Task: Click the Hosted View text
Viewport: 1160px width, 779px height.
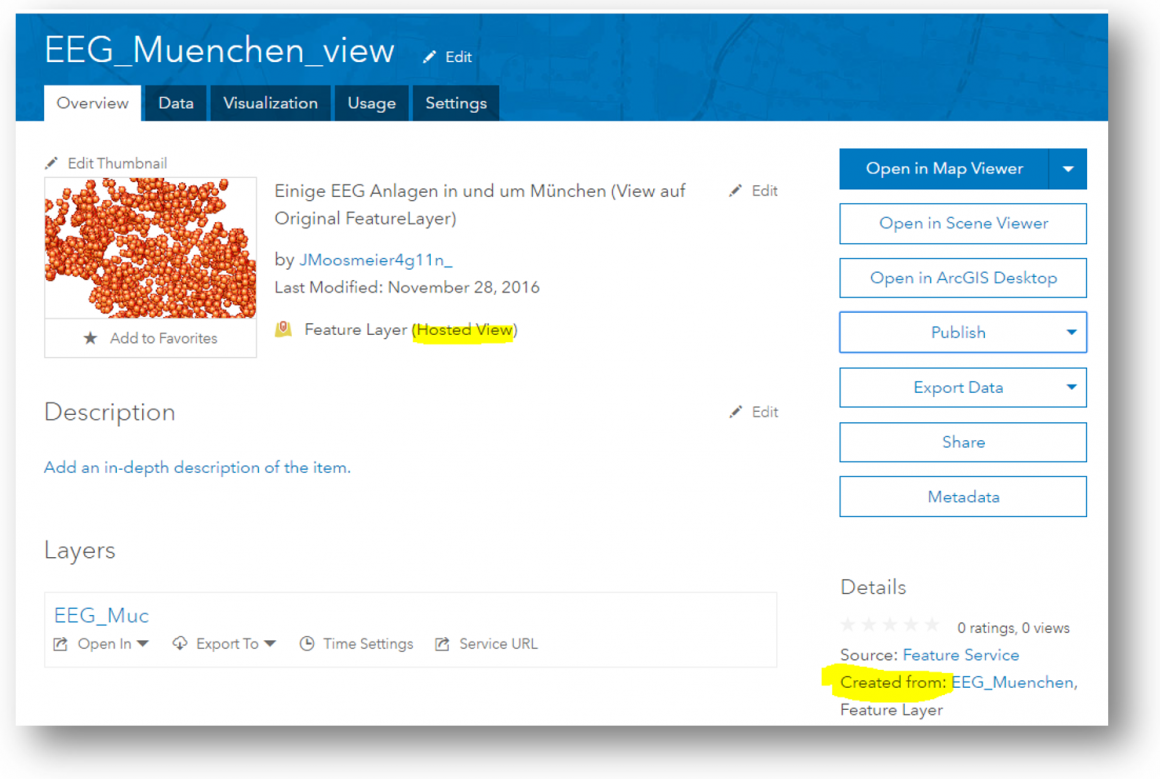Action: click(x=465, y=330)
